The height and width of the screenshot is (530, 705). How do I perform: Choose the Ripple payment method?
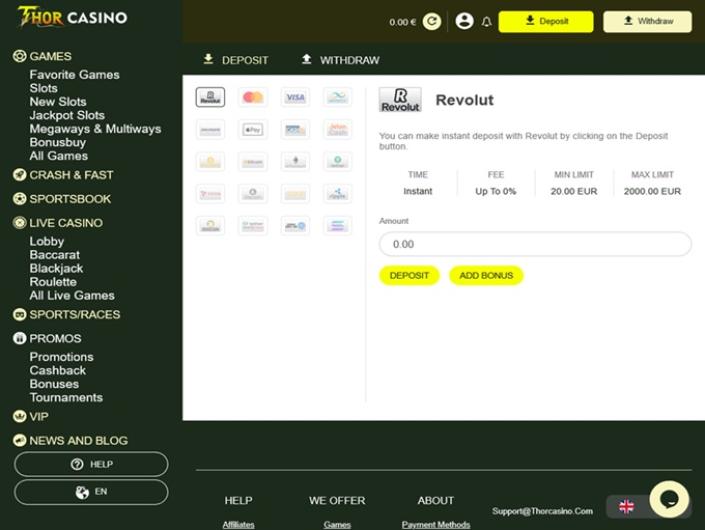pyautogui.click(x=338, y=193)
